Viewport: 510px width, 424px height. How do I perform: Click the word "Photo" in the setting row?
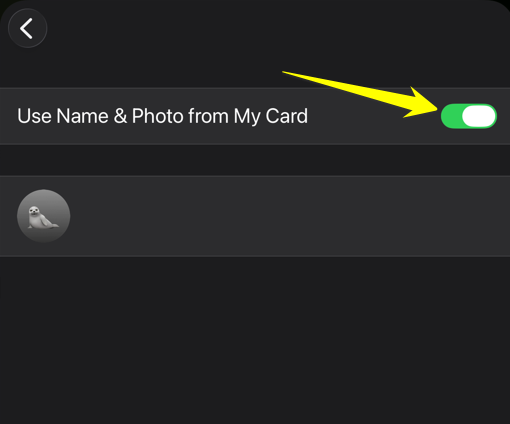click(157, 116)
